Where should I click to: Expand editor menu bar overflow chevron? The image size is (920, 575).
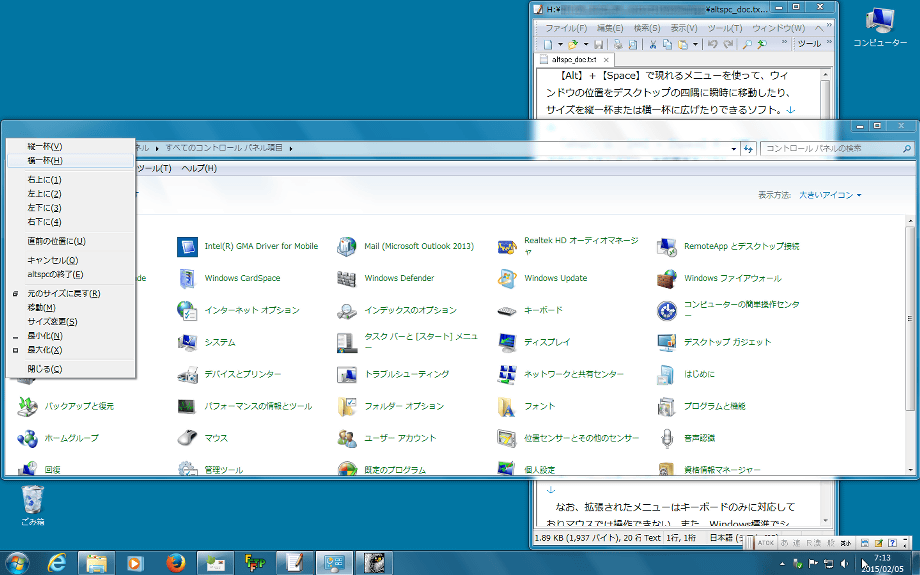pyautogui.click(x=828, y=25)
